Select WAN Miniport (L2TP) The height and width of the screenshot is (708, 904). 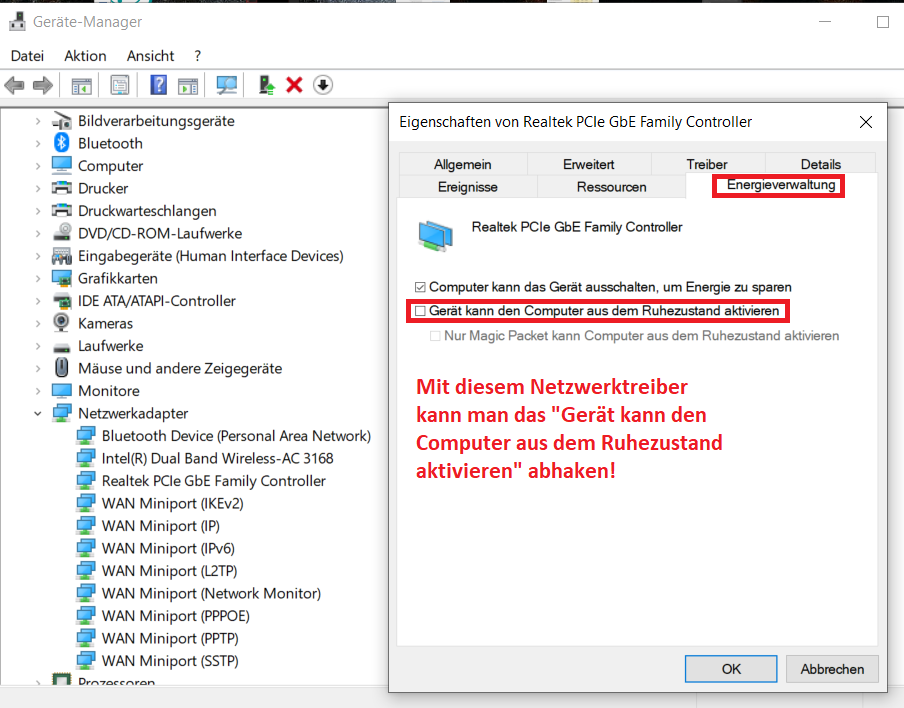pos(169,571)
